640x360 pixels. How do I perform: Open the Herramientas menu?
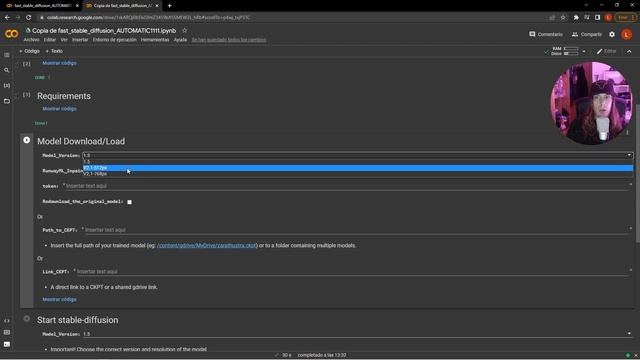[x=155, y=40]
